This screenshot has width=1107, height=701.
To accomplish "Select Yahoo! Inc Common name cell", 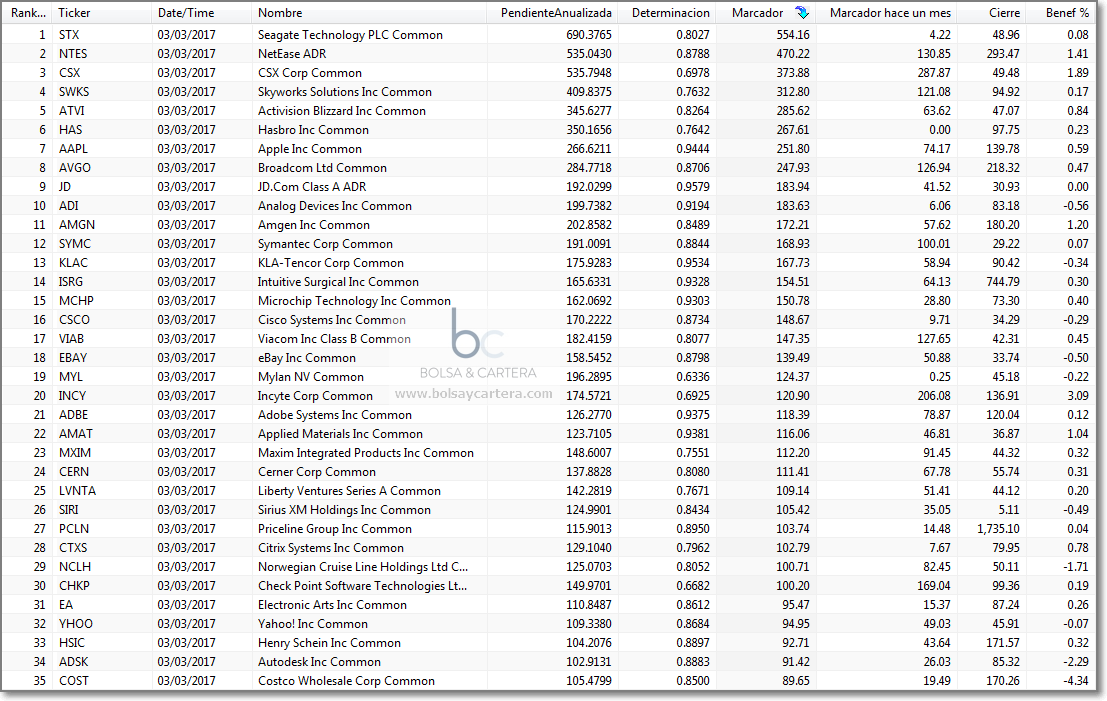I will [x=313, y=625].
